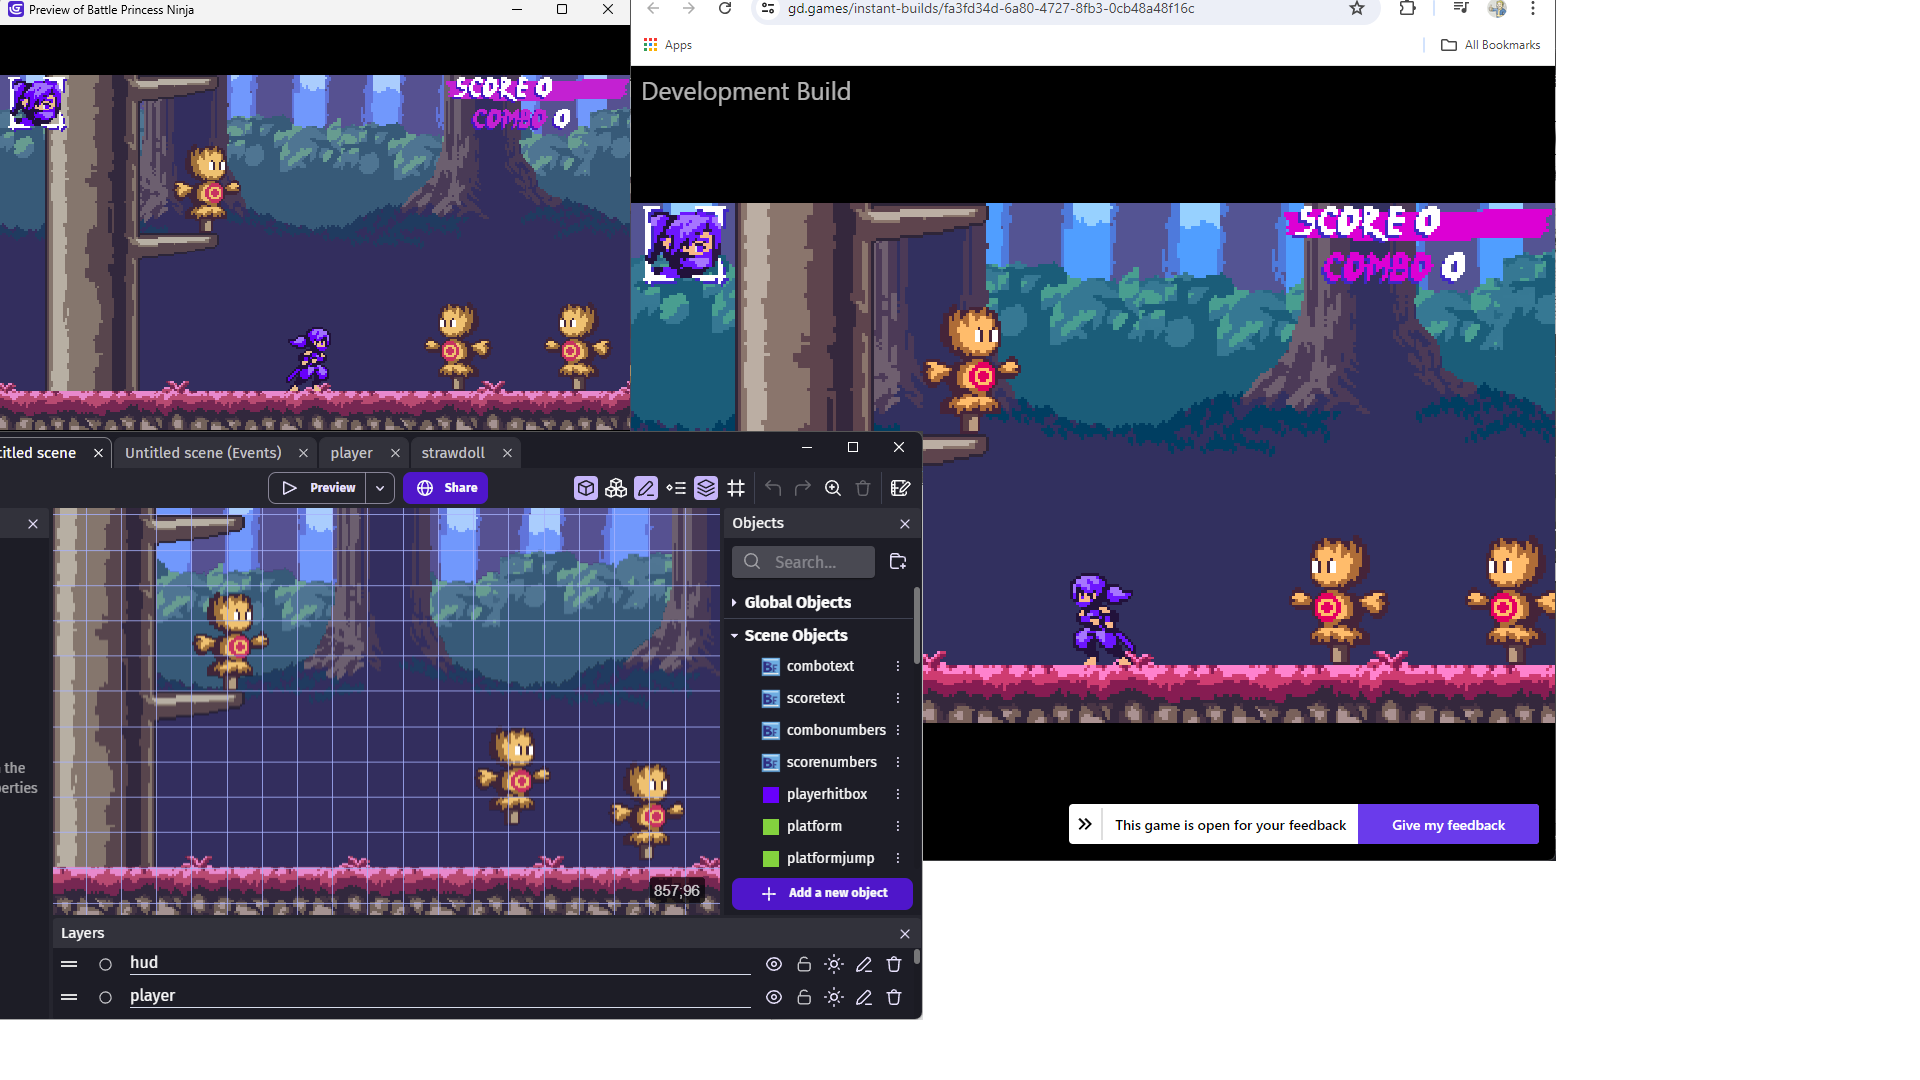Screen dimensions: 1920x1080
Task: Click Add a new object button
Action: [x=822, y=893]
